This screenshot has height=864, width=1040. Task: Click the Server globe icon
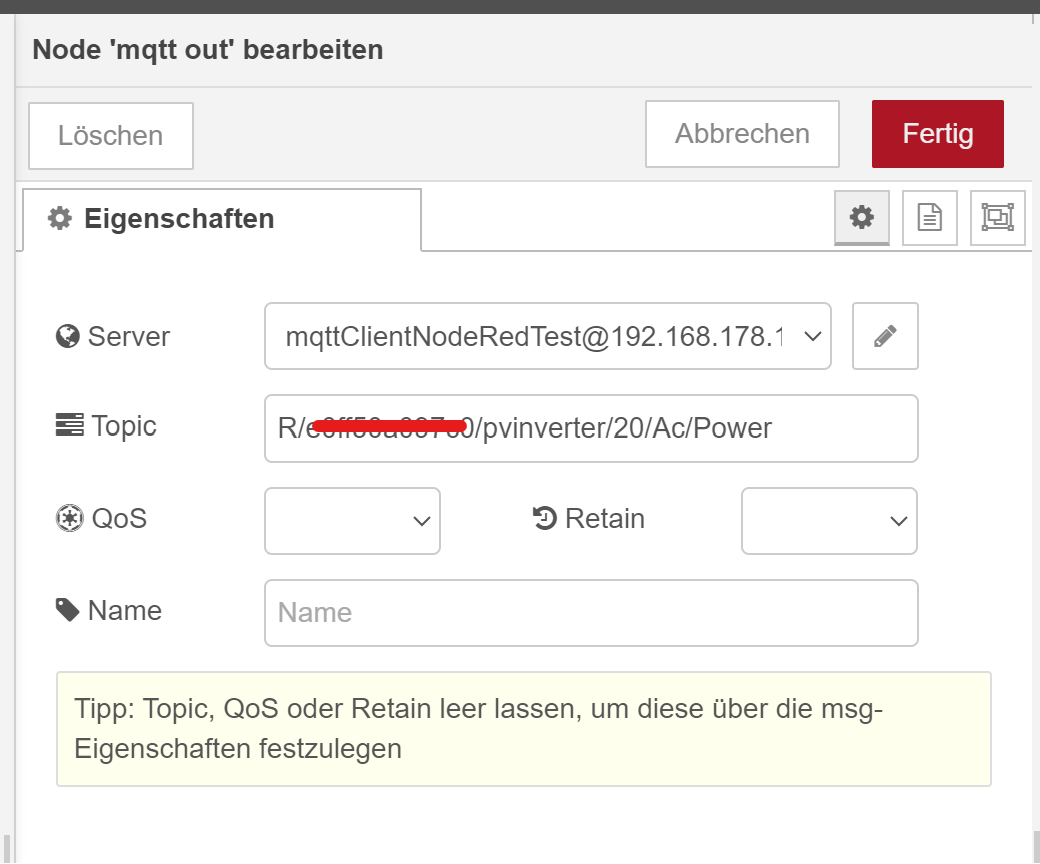click(x=68, y=336)
